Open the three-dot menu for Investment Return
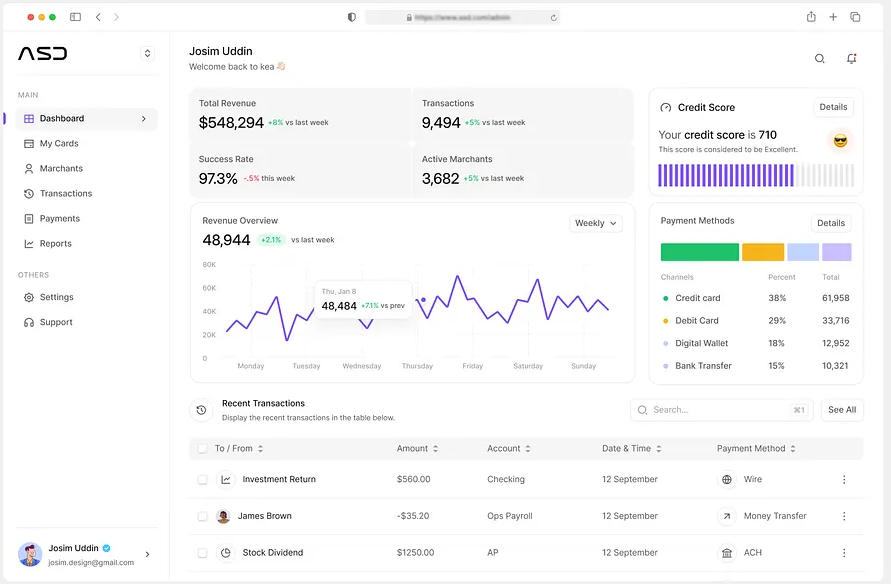The image size is (891, 584). pos(844,480)
